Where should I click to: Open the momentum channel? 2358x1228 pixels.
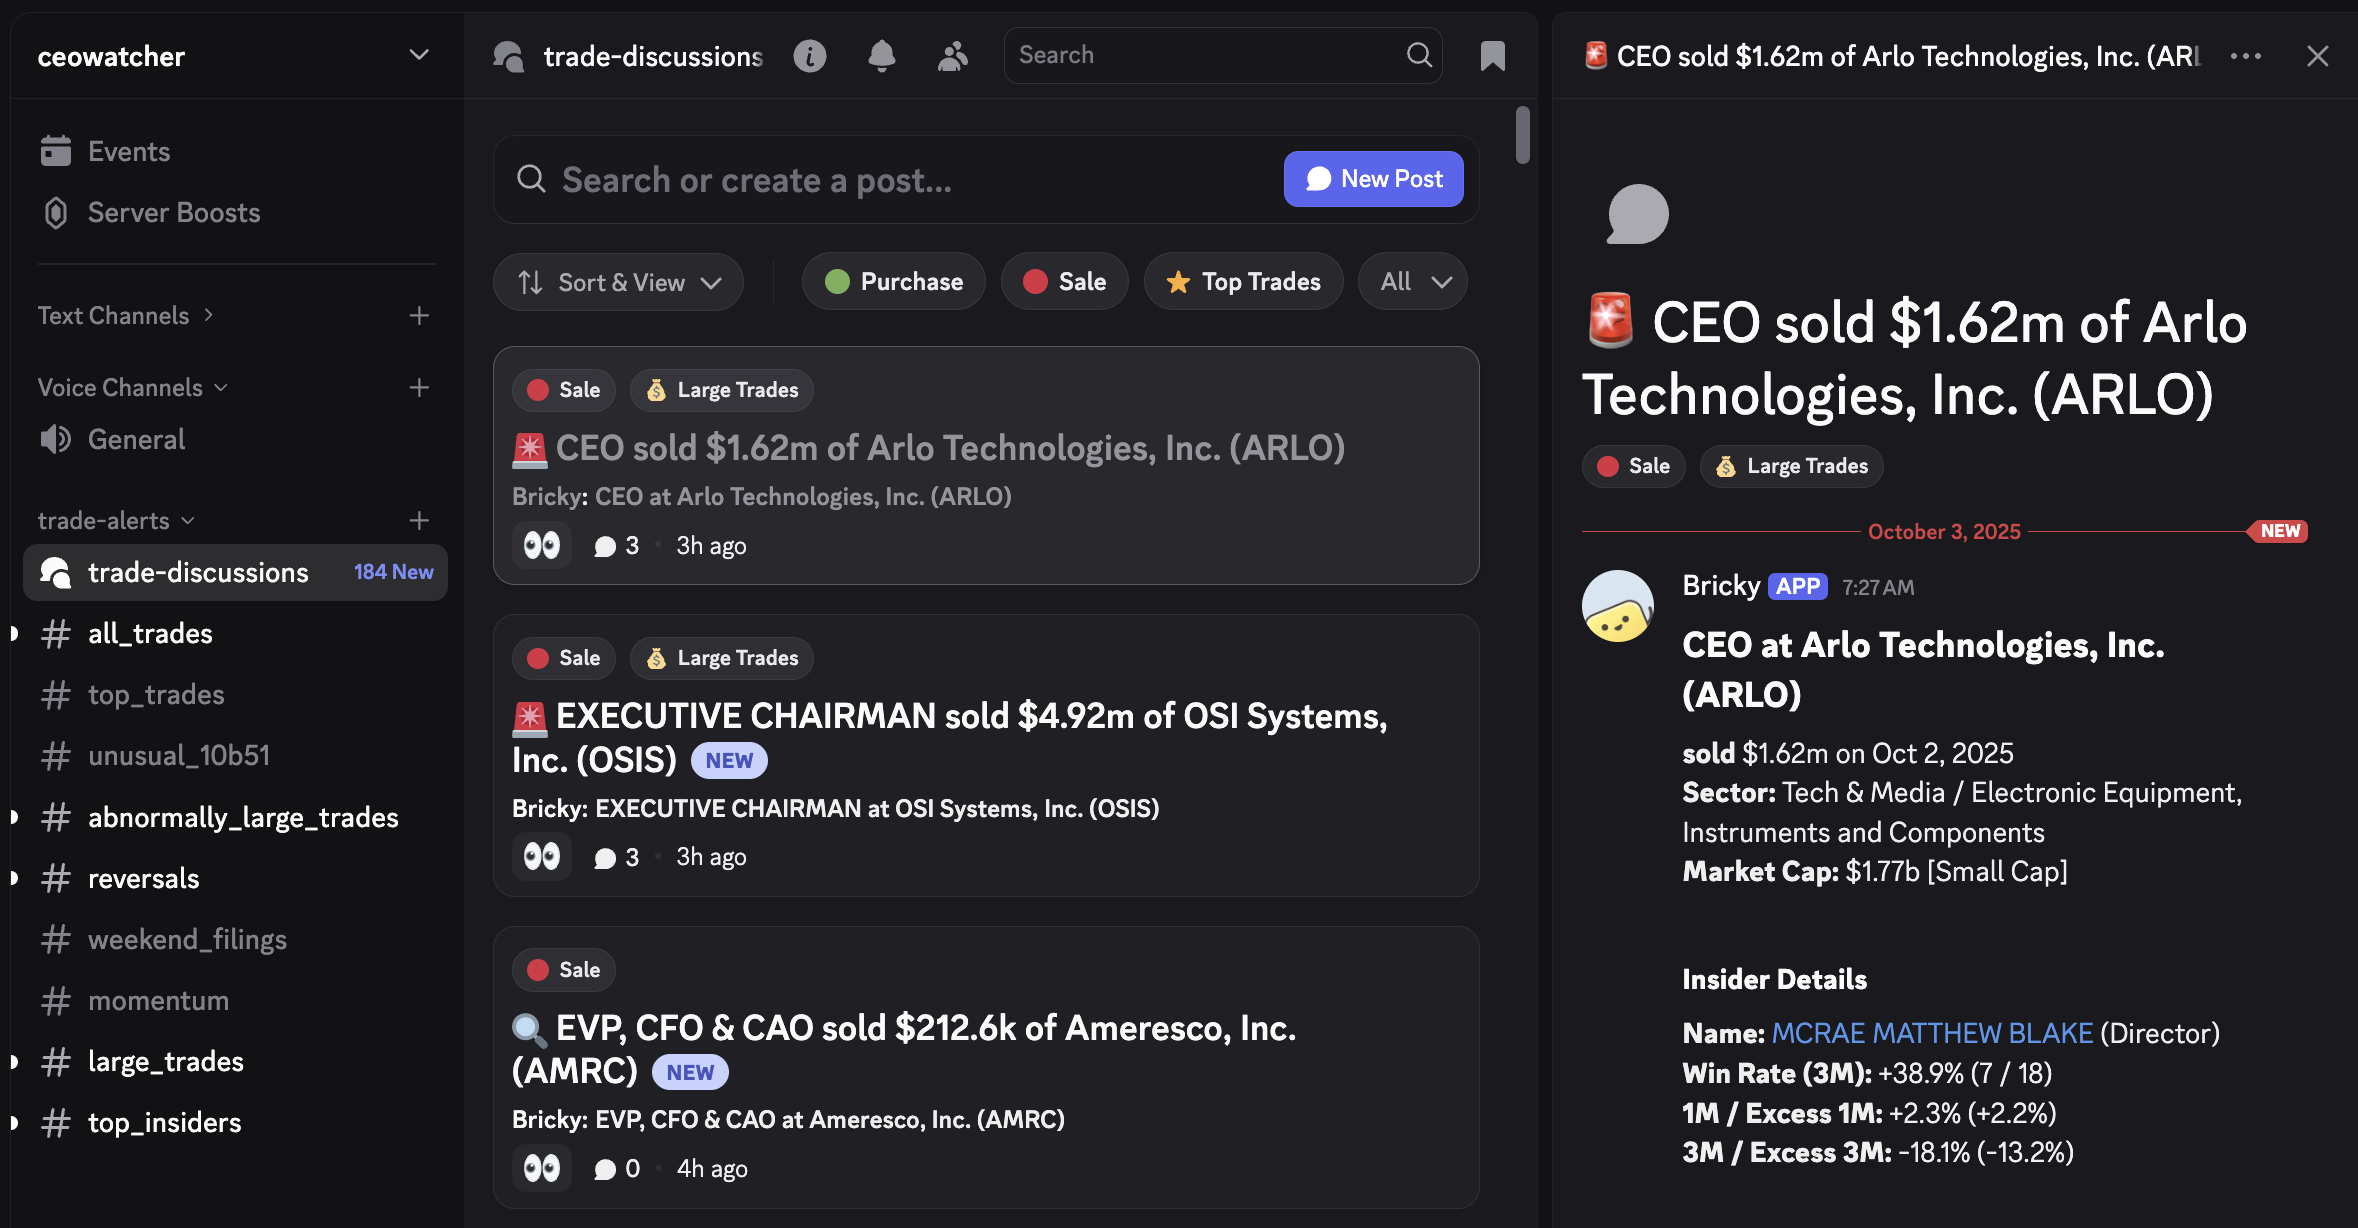tap(235, 1000)
